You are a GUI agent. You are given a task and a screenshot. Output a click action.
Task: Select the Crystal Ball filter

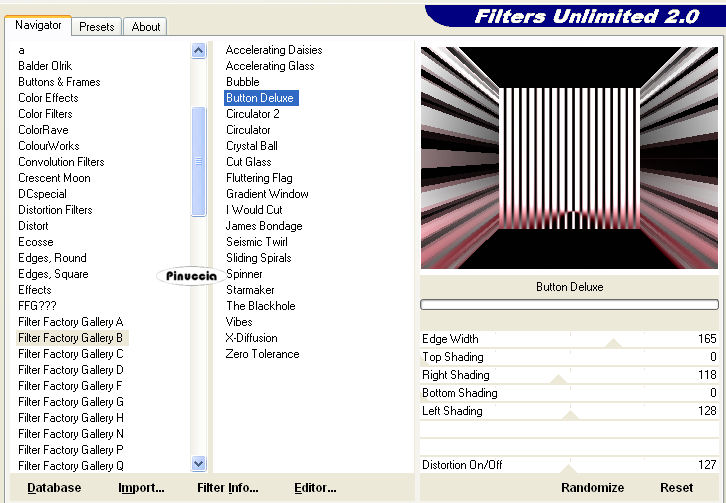[x=252, y=146]
